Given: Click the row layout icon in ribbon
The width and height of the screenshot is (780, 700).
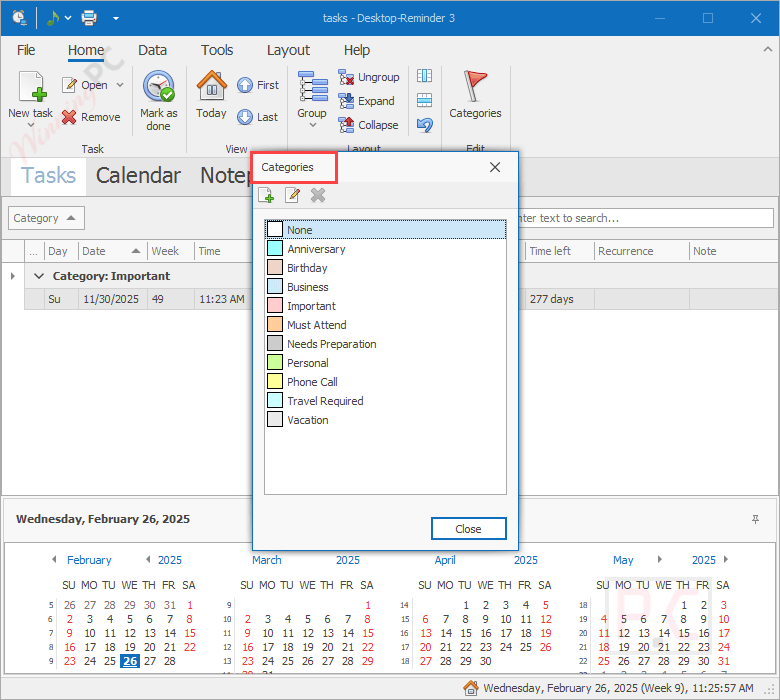Looking at the screenshot, I should 424,100.
